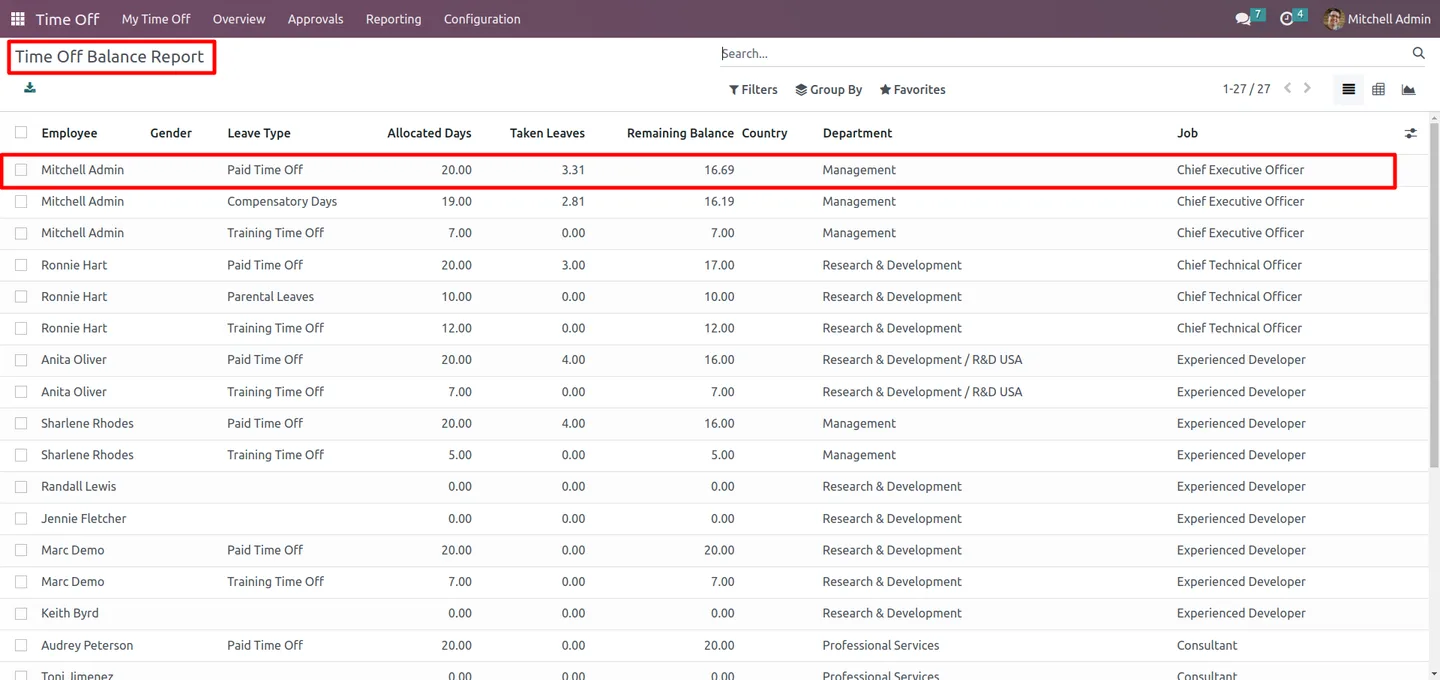Click Chief Technical Officer in Parental Leaves row
The height and width of the screenshot is (680, 1440).
pos(1239,297)
